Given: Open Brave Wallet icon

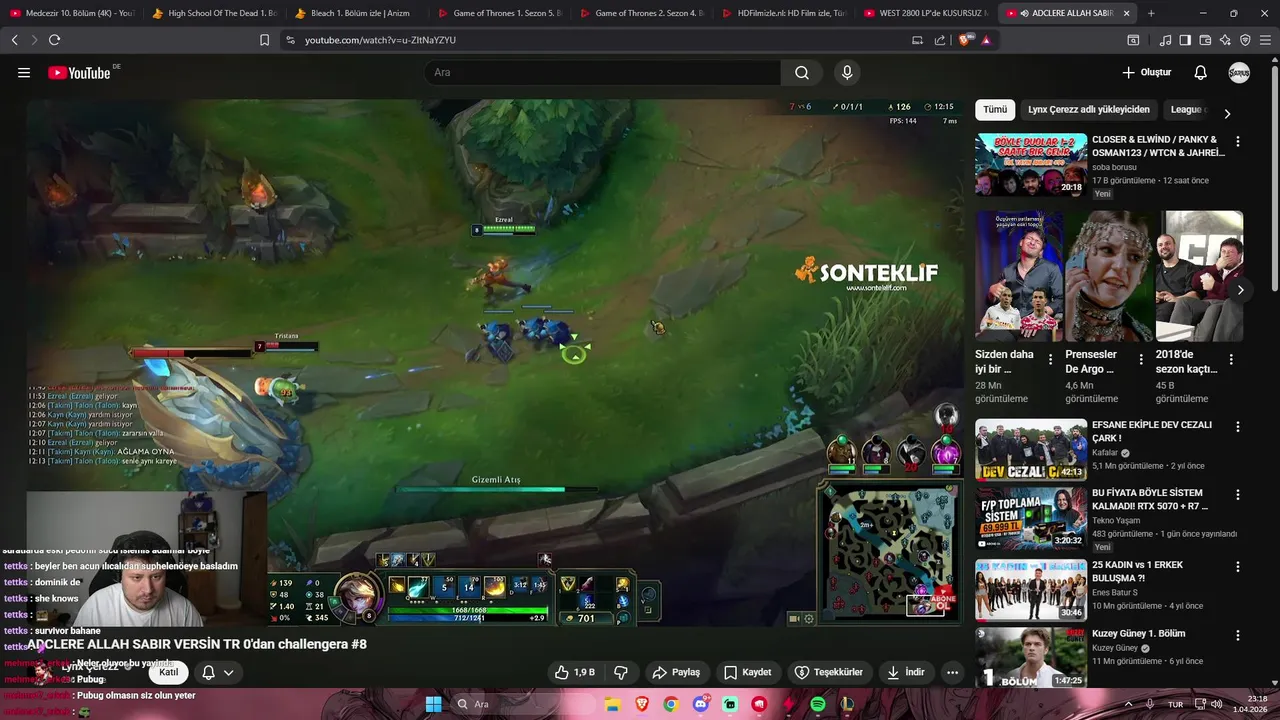Looking at the screenshot, I should (1205, 40).
